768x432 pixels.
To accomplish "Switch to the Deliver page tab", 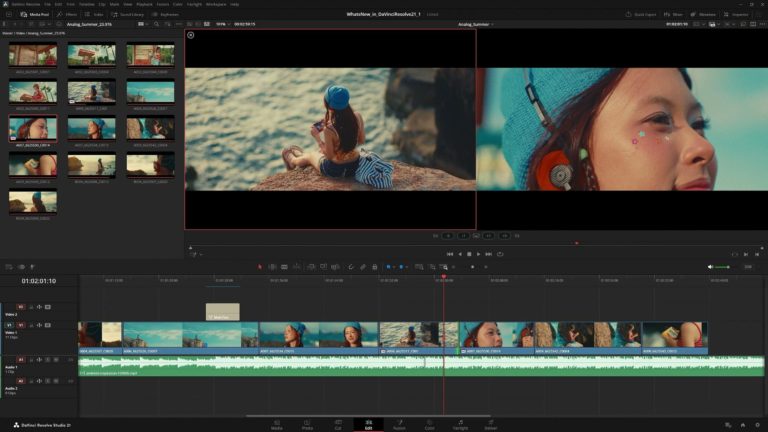I will point(491,425).
